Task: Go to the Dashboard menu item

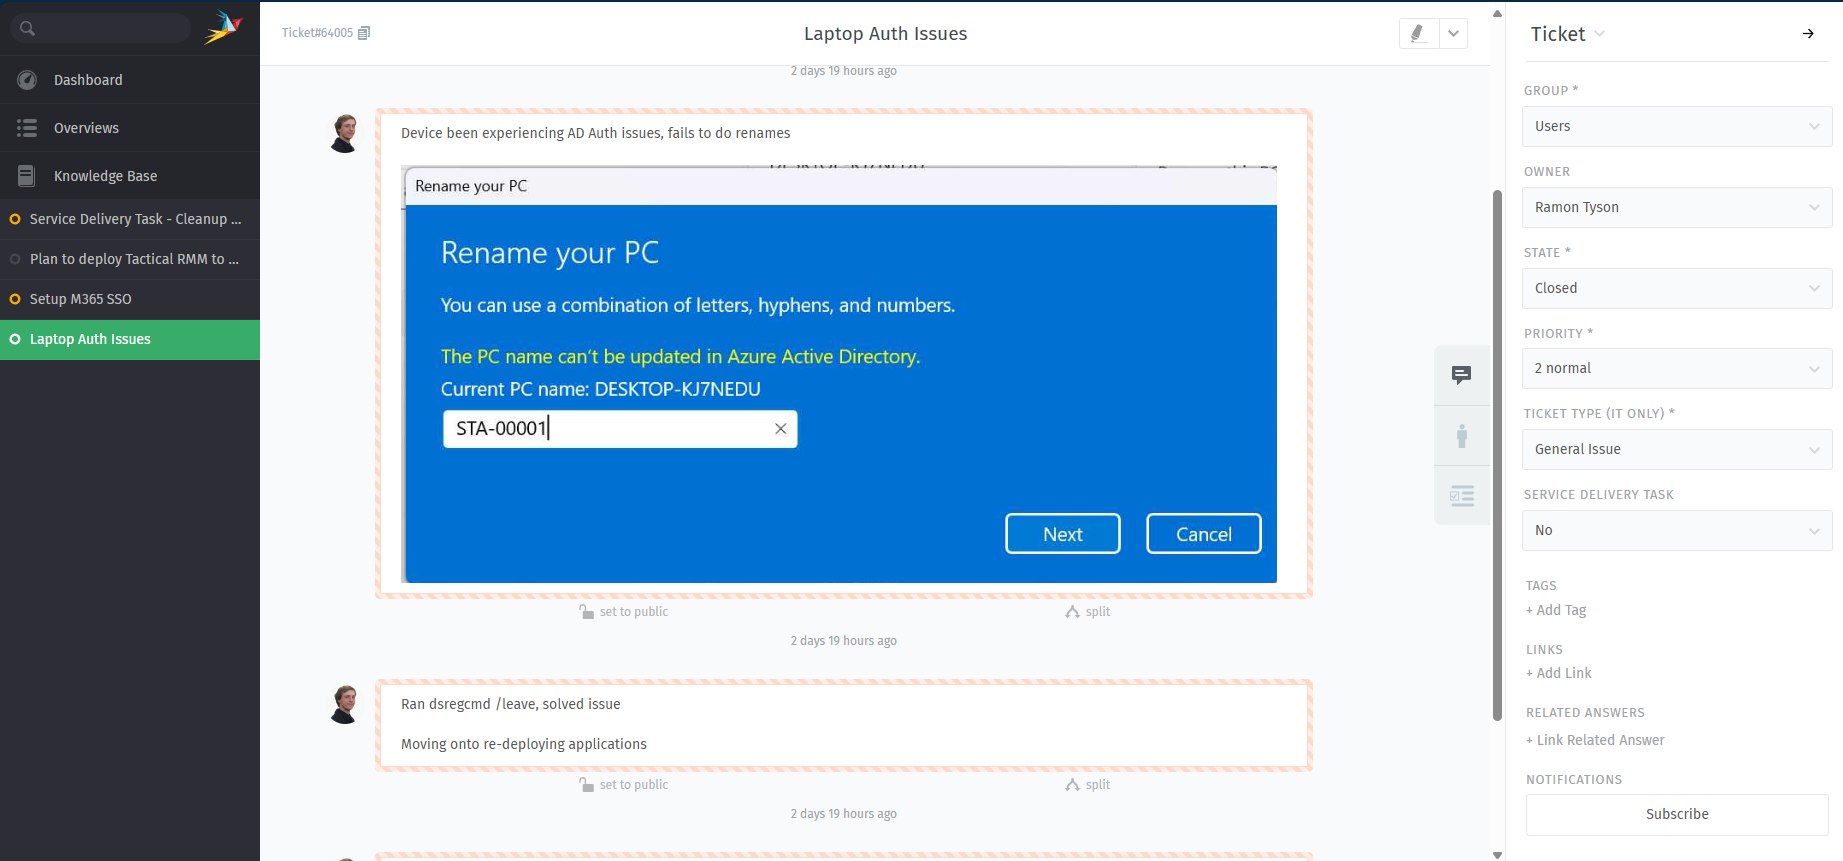Action: (x=88, y=80)
